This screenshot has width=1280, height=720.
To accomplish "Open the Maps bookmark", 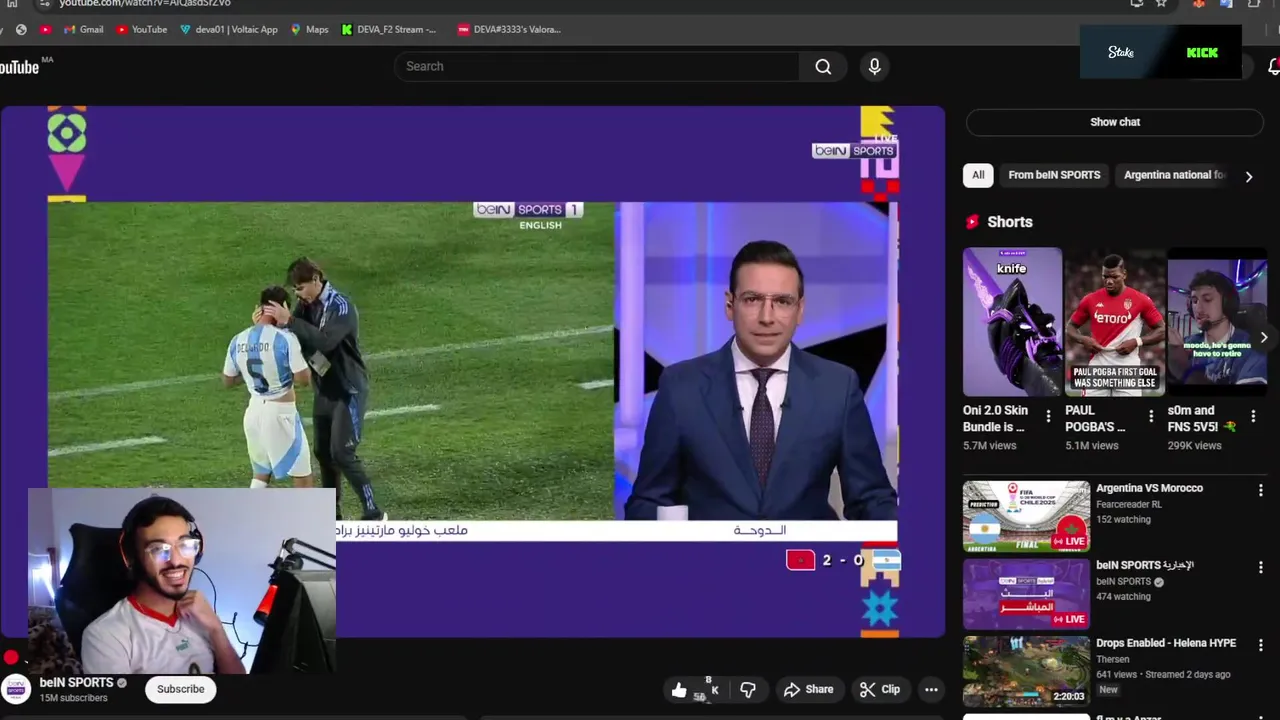I will point(309,29).
